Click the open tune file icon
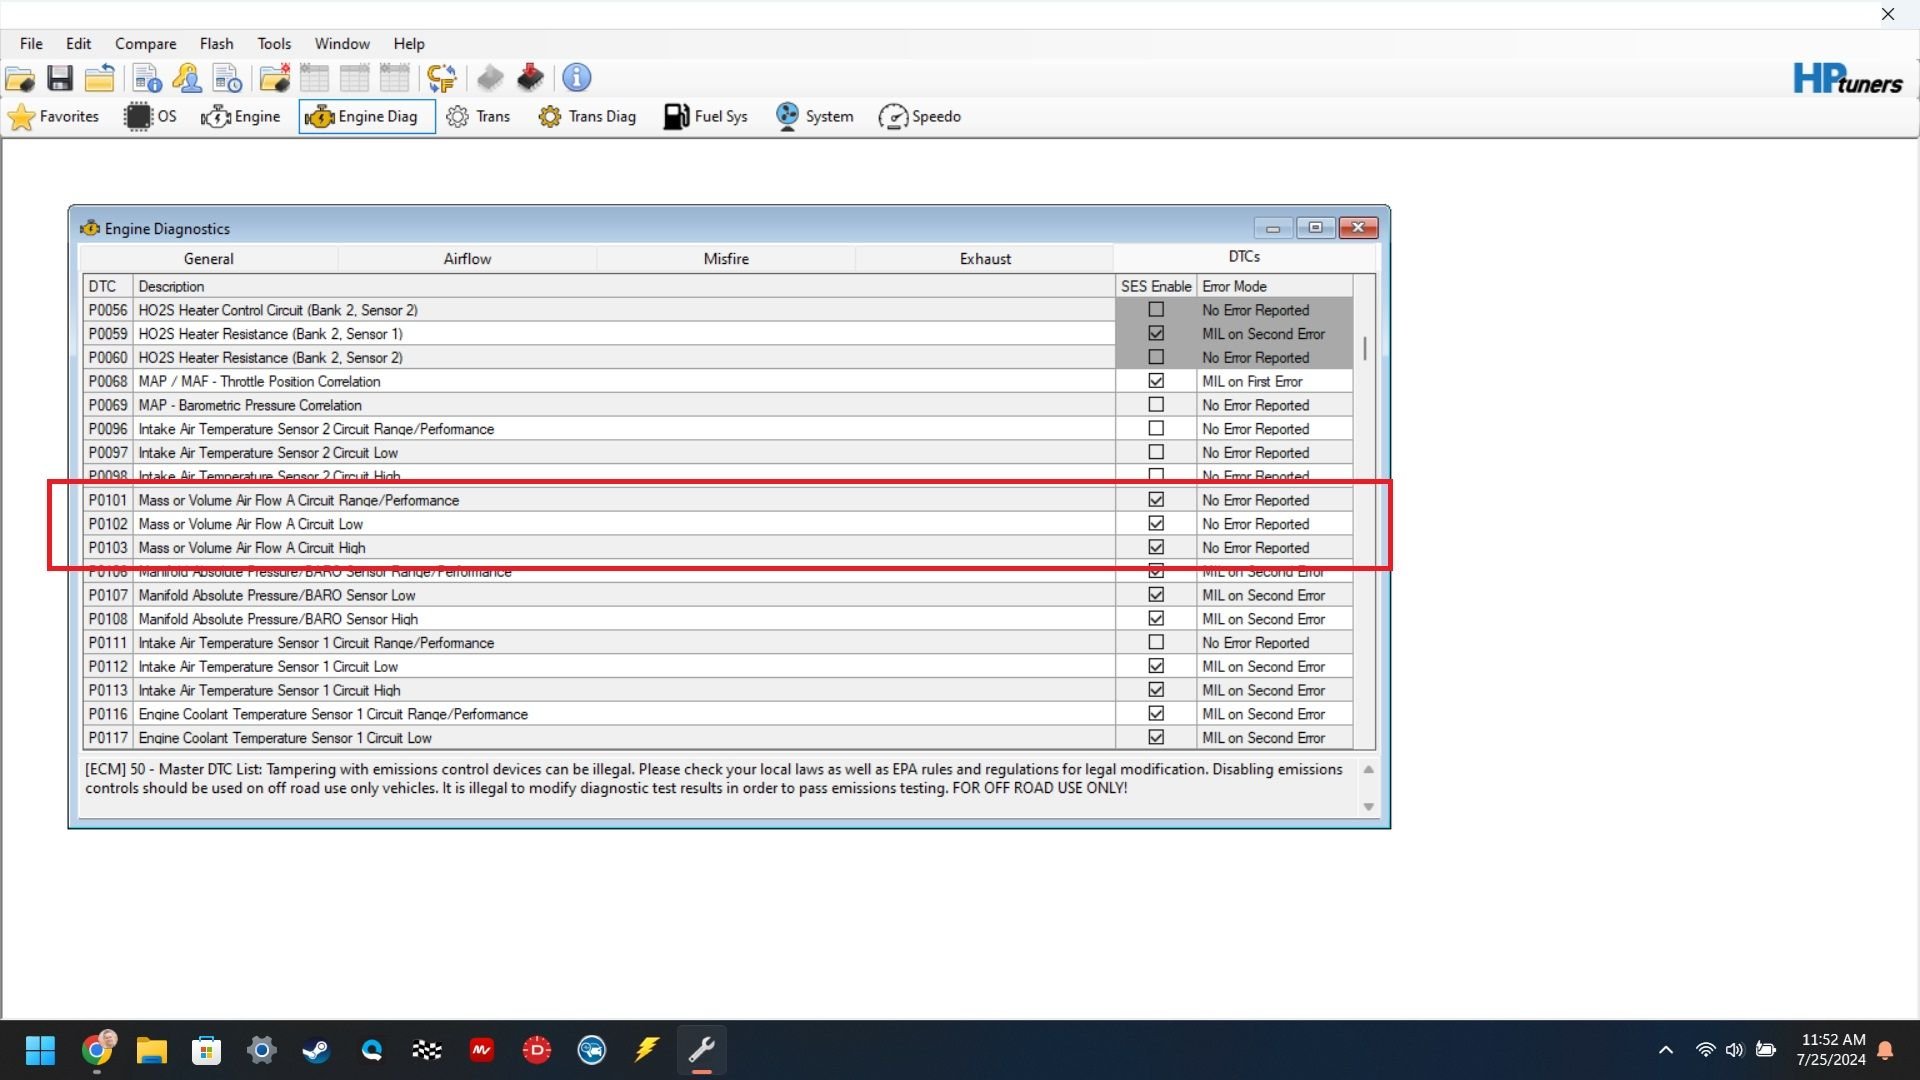The width and height of the screenshot is (1920, 1080). point(20,78)
